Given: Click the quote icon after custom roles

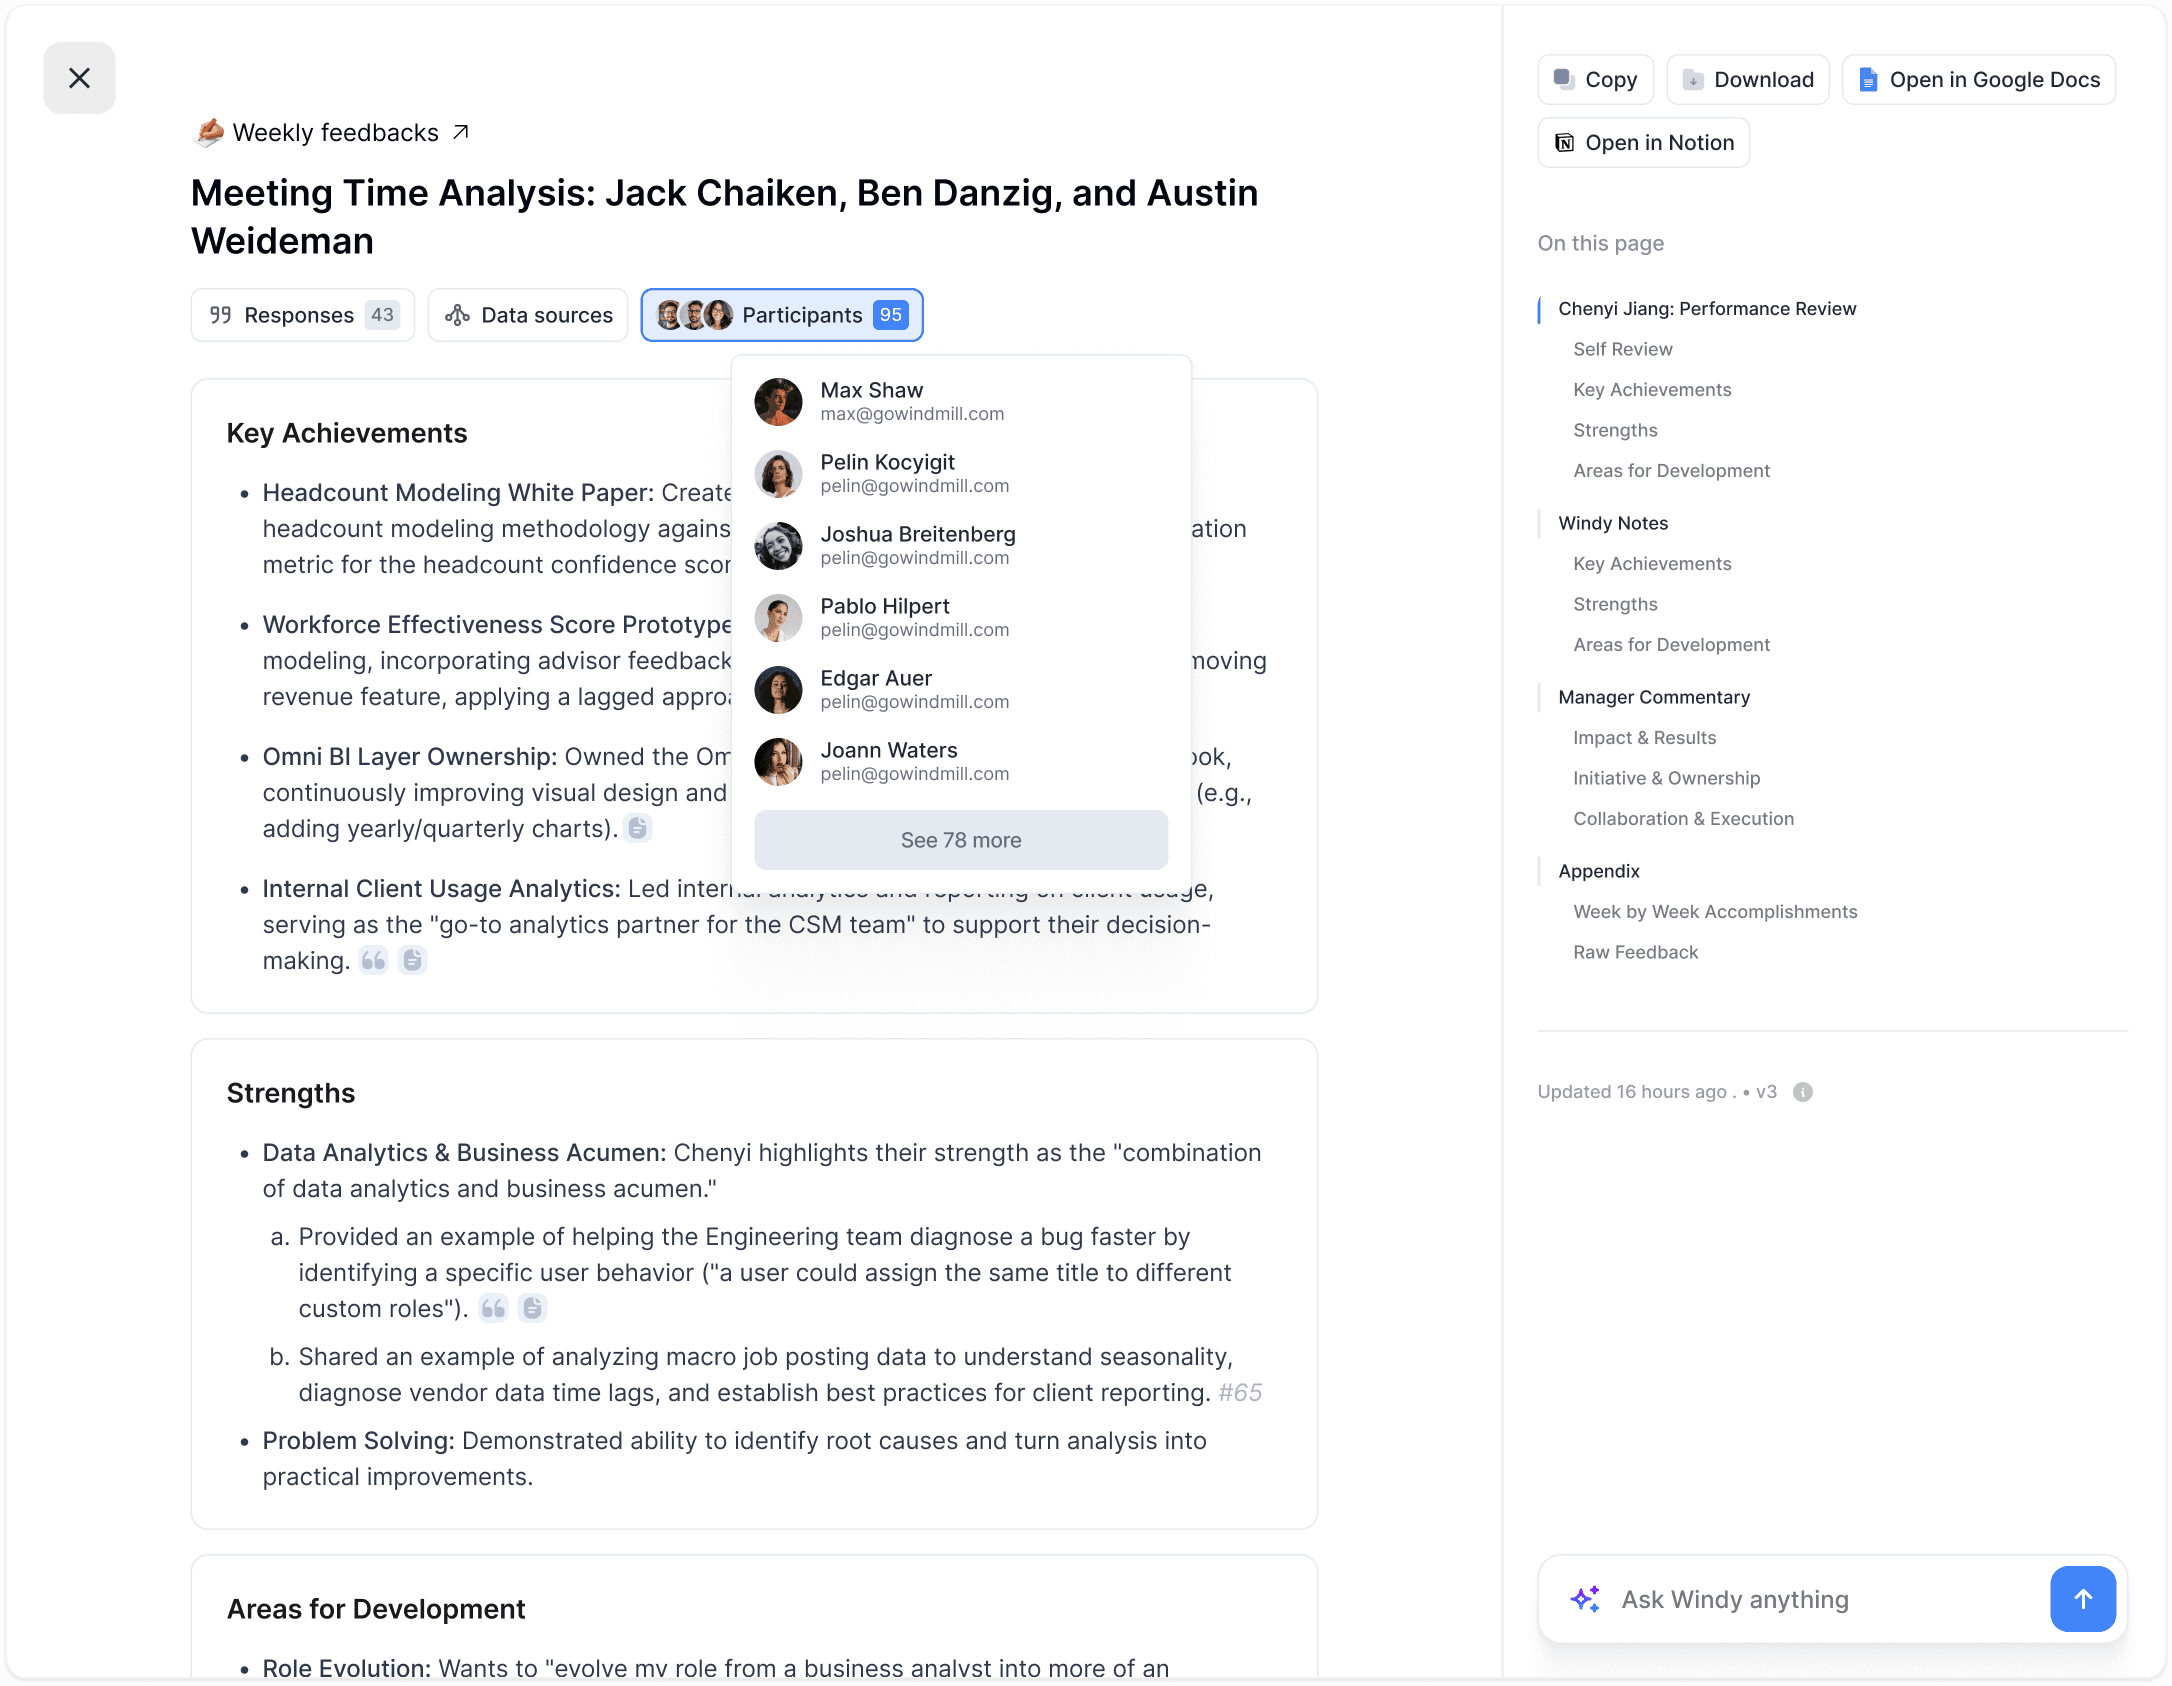Looking at the screenshot, I should [x=494, y=1308].
